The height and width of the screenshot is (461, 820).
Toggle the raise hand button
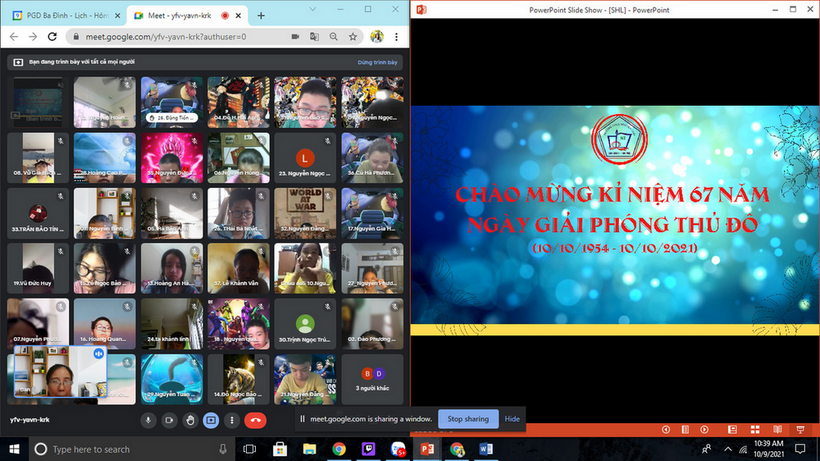(x=190, y=420)
